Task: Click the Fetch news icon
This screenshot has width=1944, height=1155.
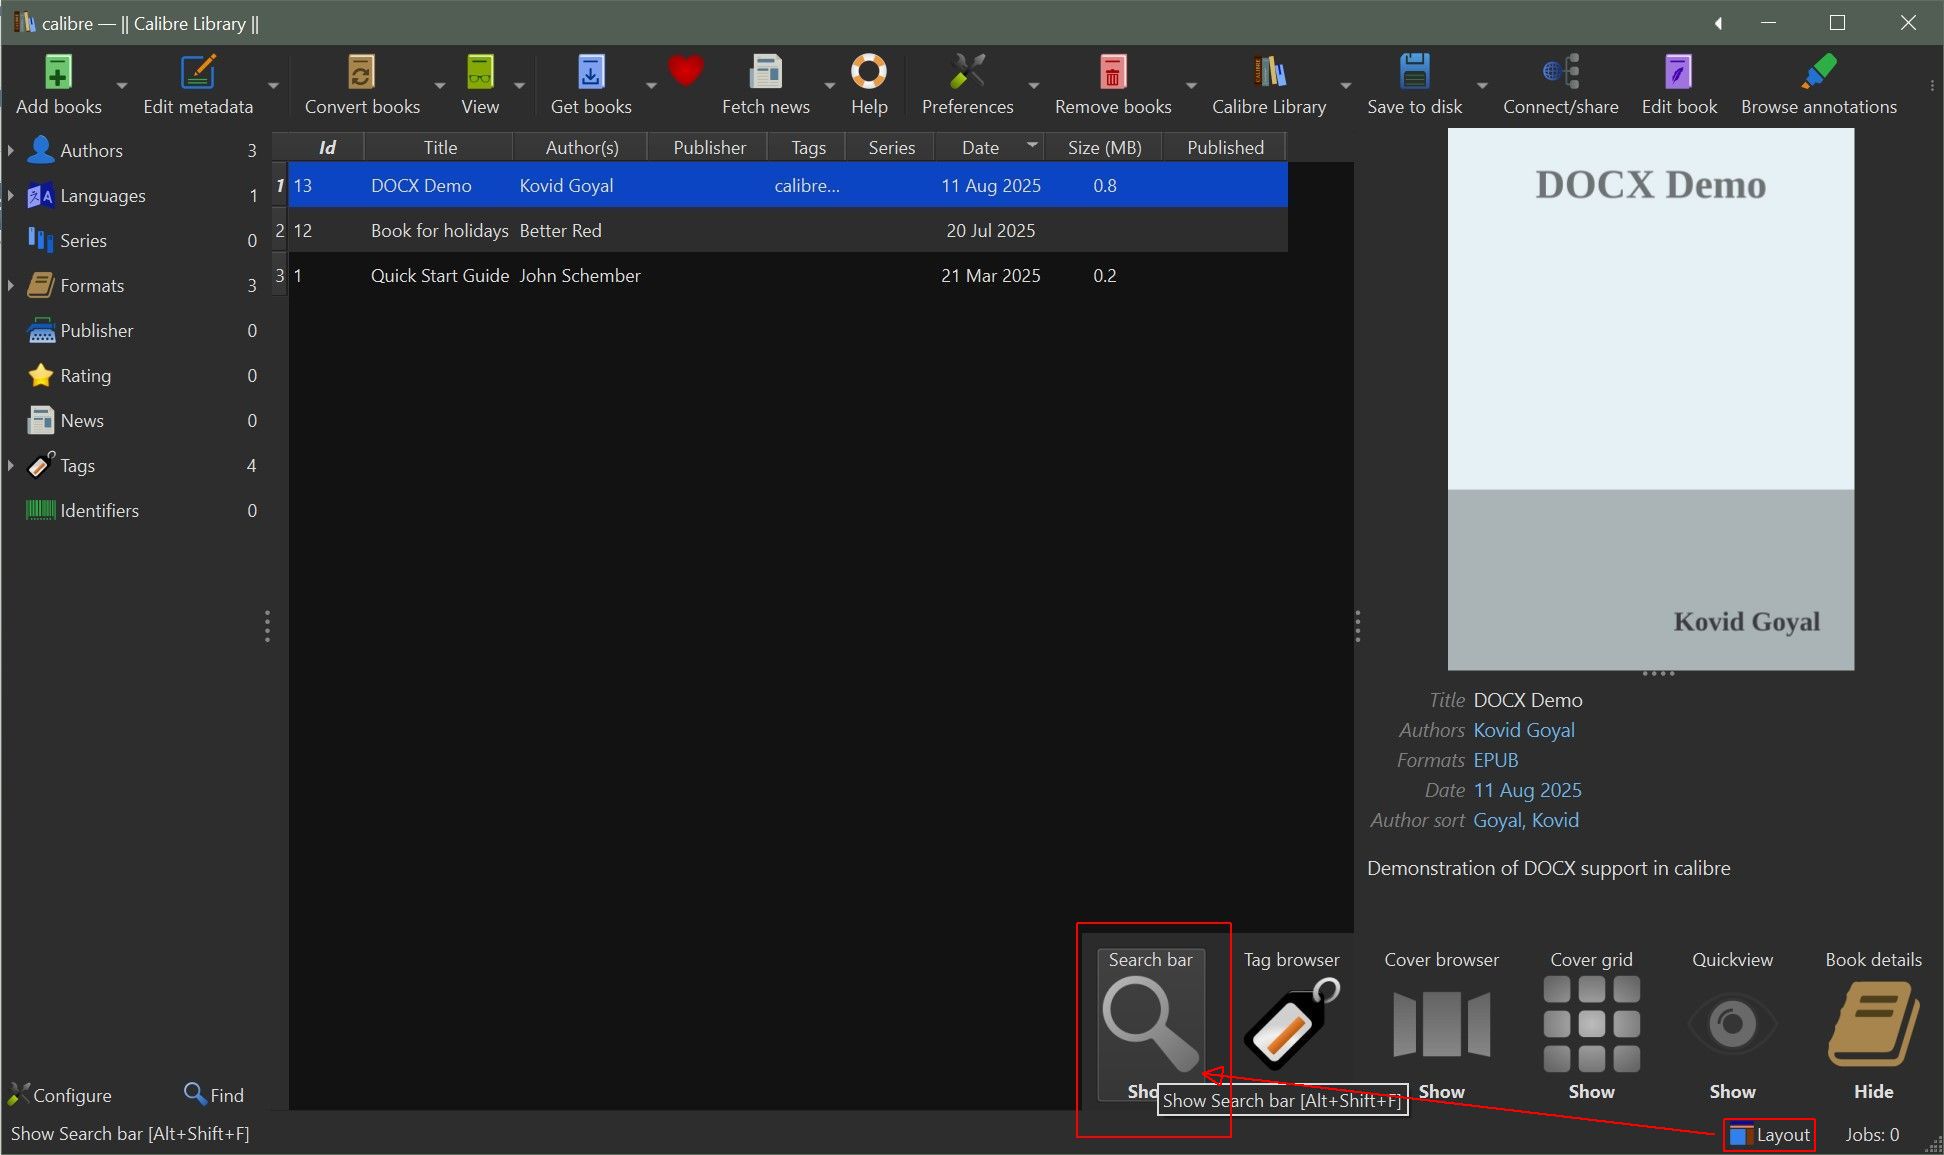Action: (765, 73)
